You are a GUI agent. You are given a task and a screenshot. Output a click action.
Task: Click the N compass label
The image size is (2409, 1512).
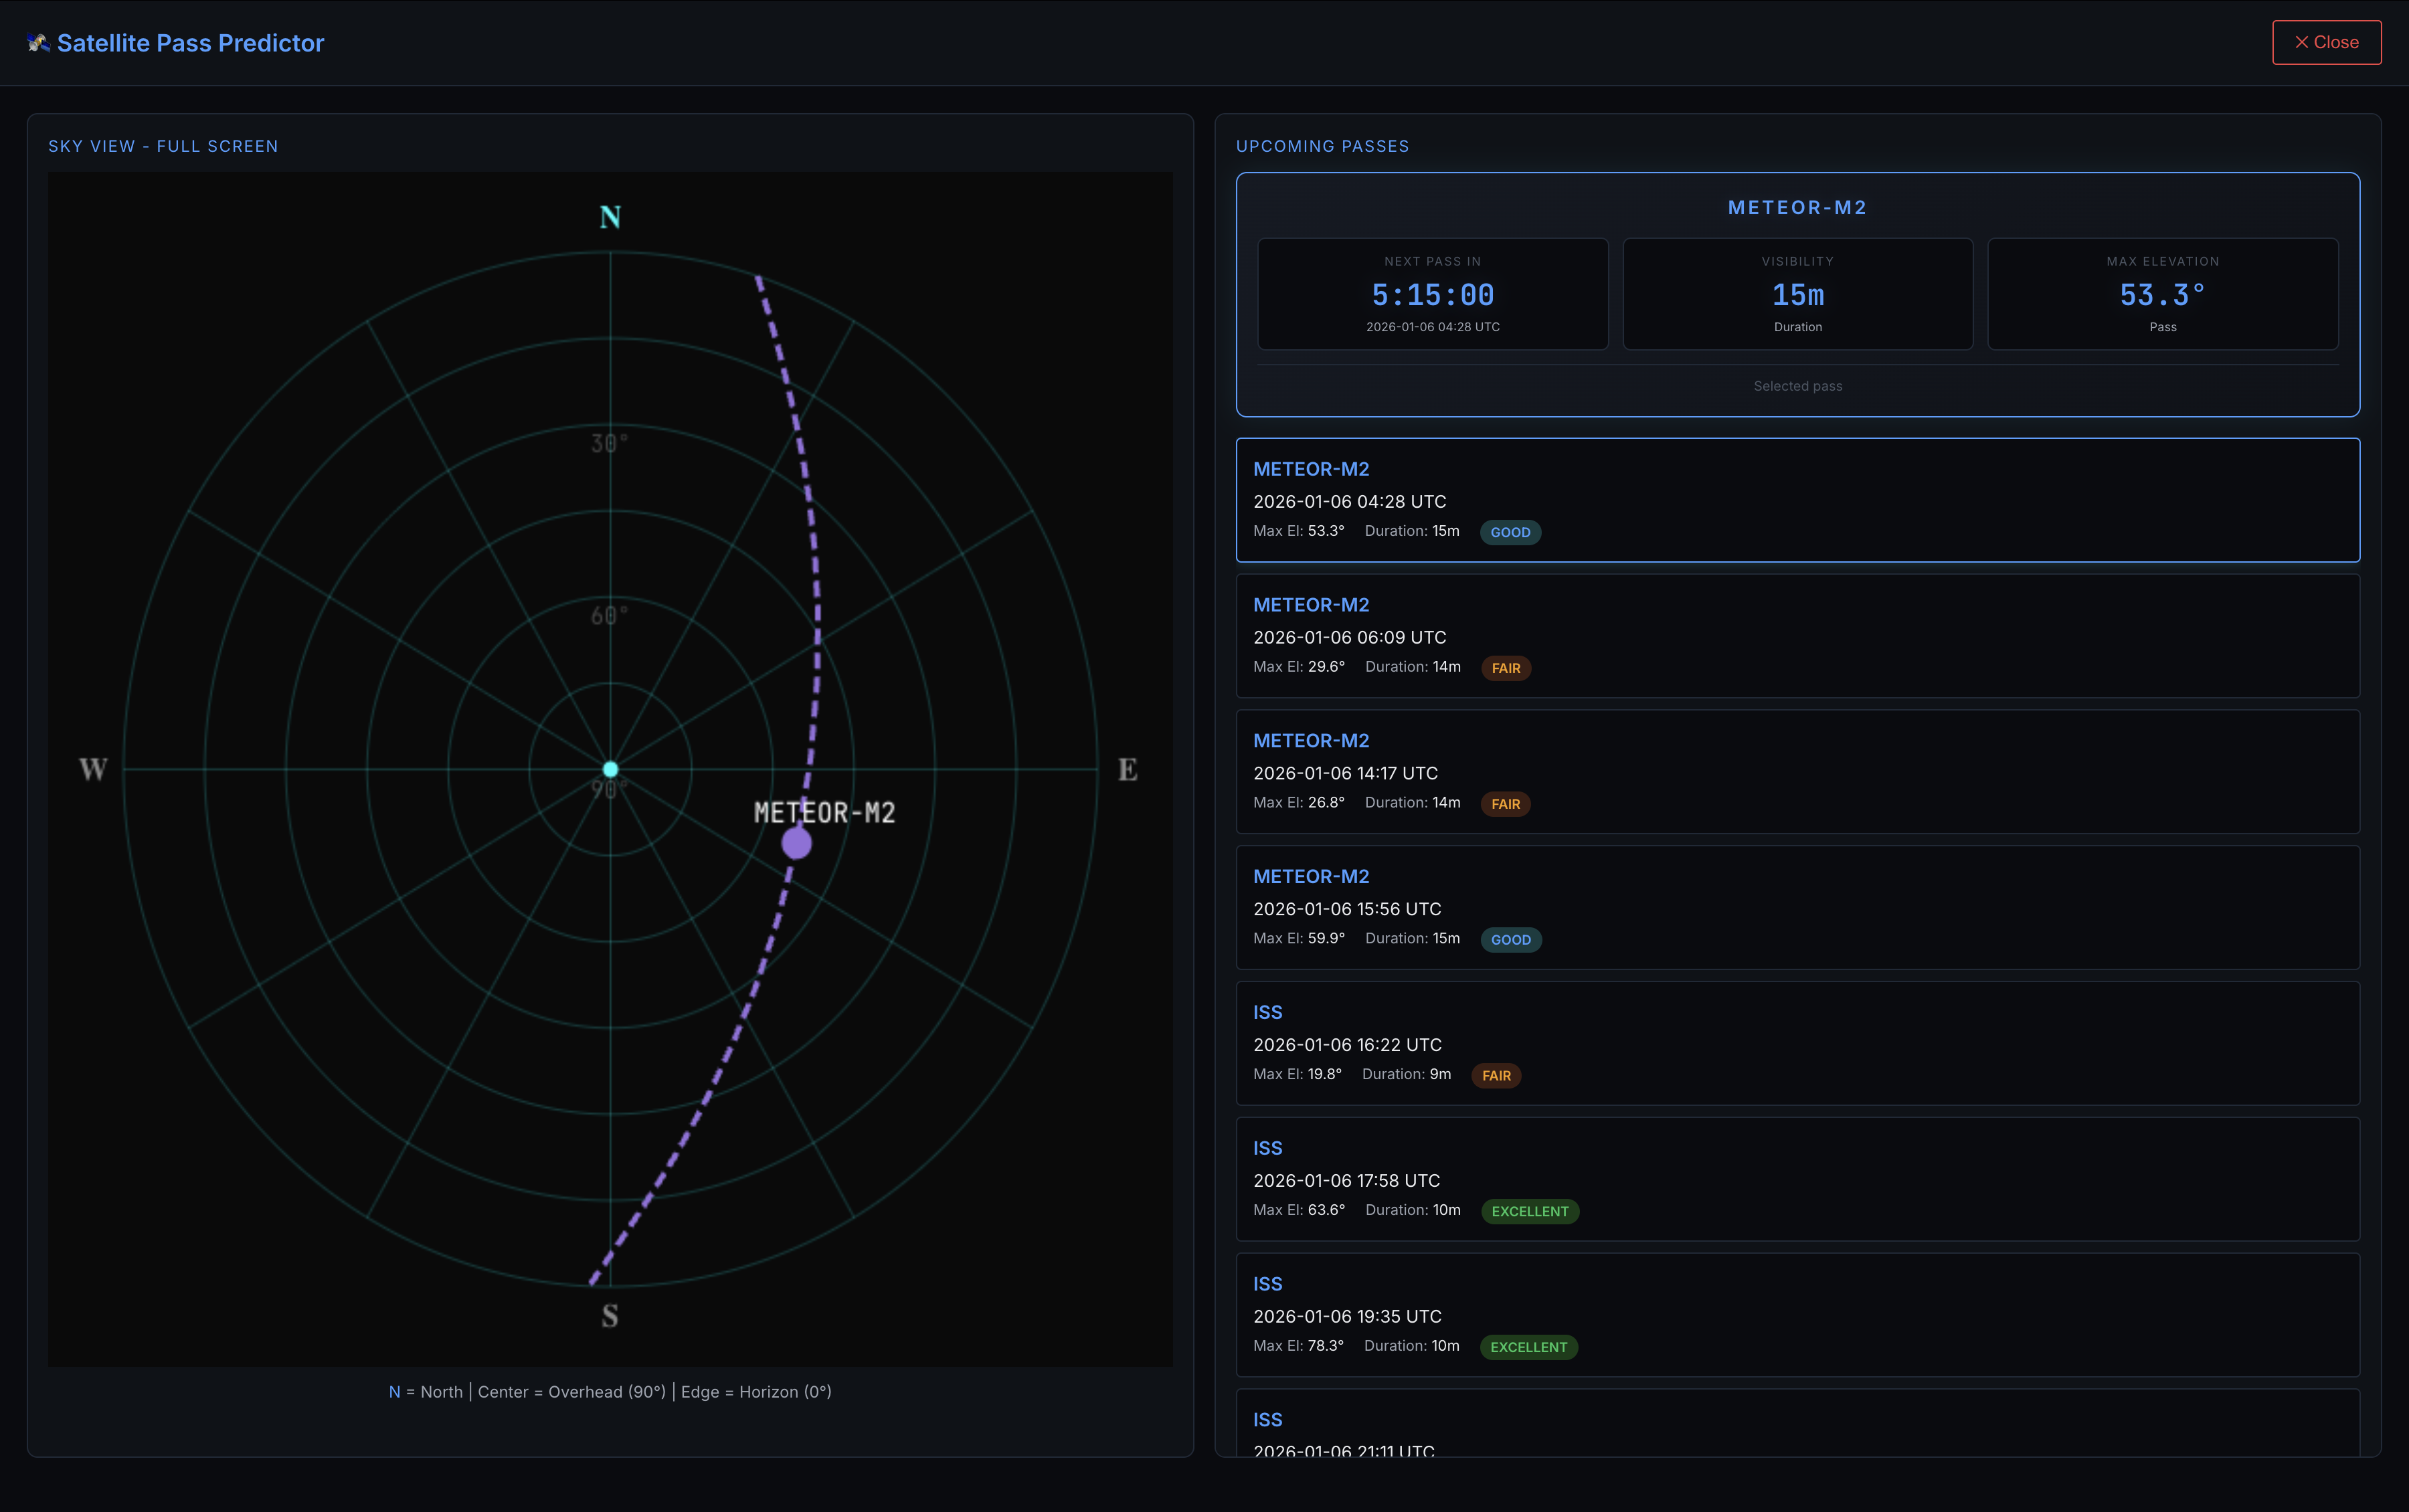tap(610, 217)
